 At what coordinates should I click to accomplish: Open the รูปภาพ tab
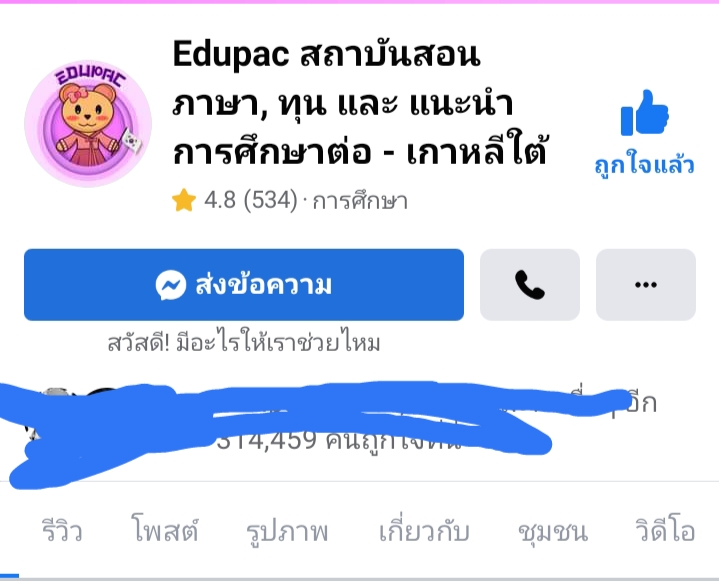pyautogui.click(x=287, y=532)
